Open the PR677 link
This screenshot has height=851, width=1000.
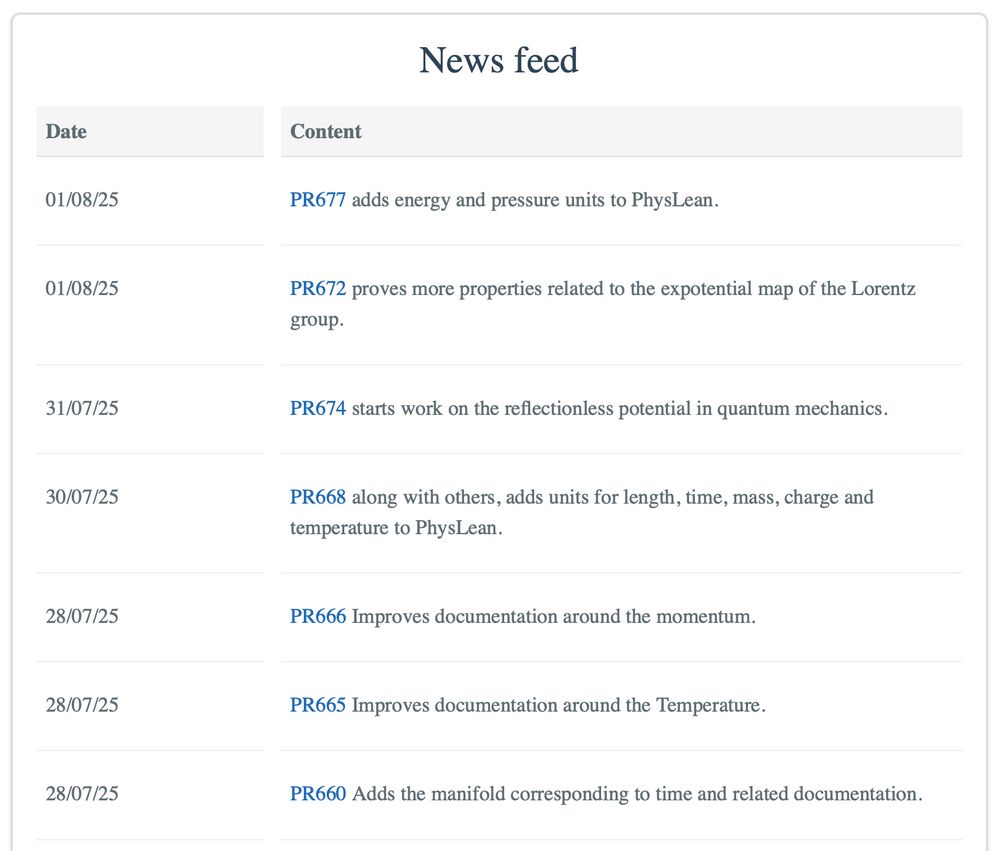tap(318, 200)
